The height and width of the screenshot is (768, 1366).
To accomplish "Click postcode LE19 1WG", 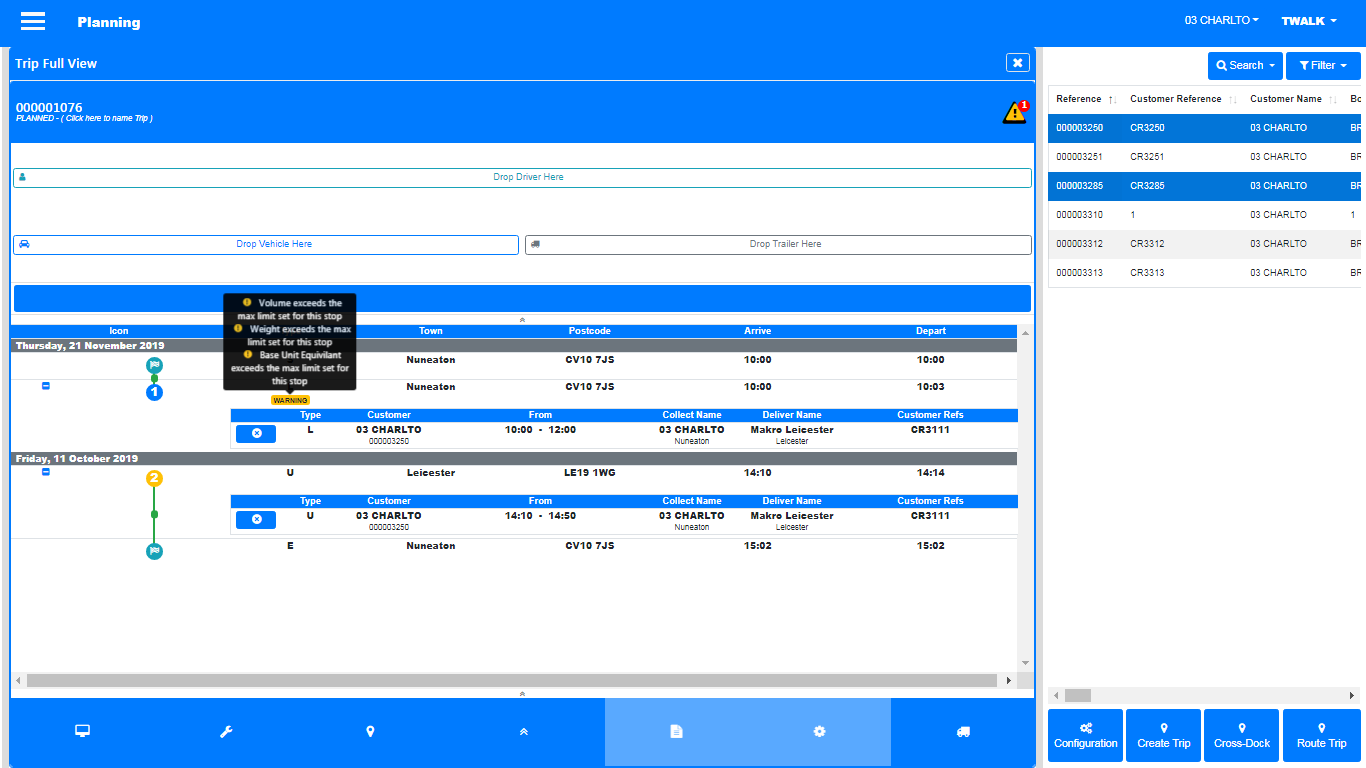I will [590, 473].
